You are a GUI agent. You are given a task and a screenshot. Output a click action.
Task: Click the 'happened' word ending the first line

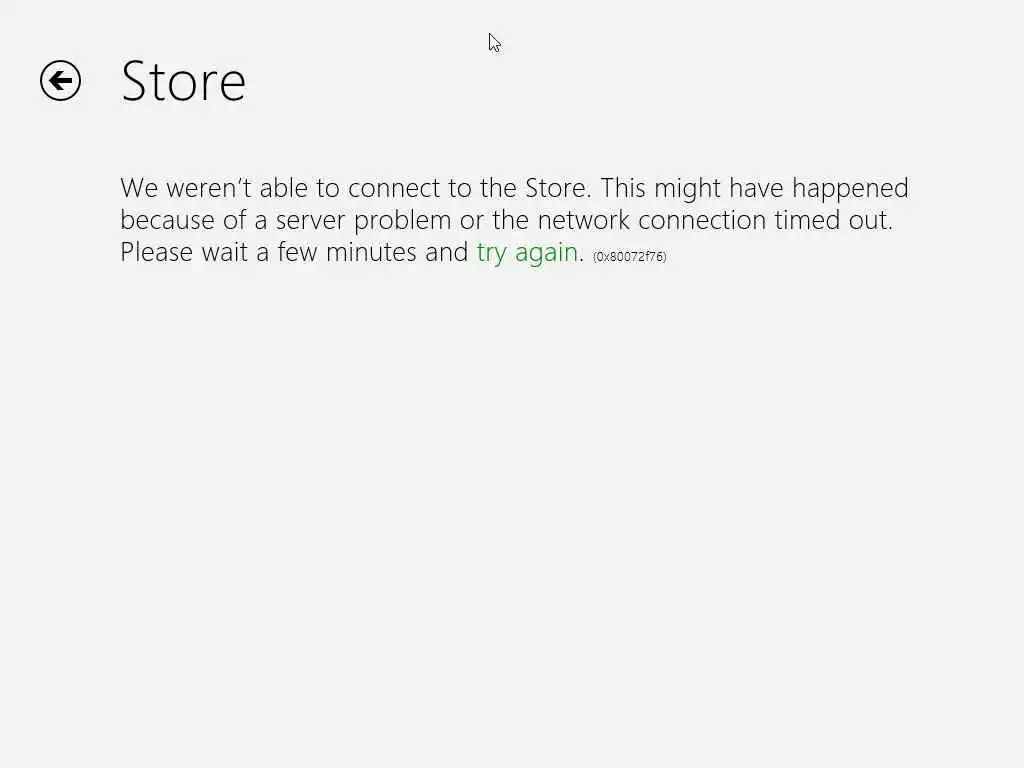[x=850, y=189]
